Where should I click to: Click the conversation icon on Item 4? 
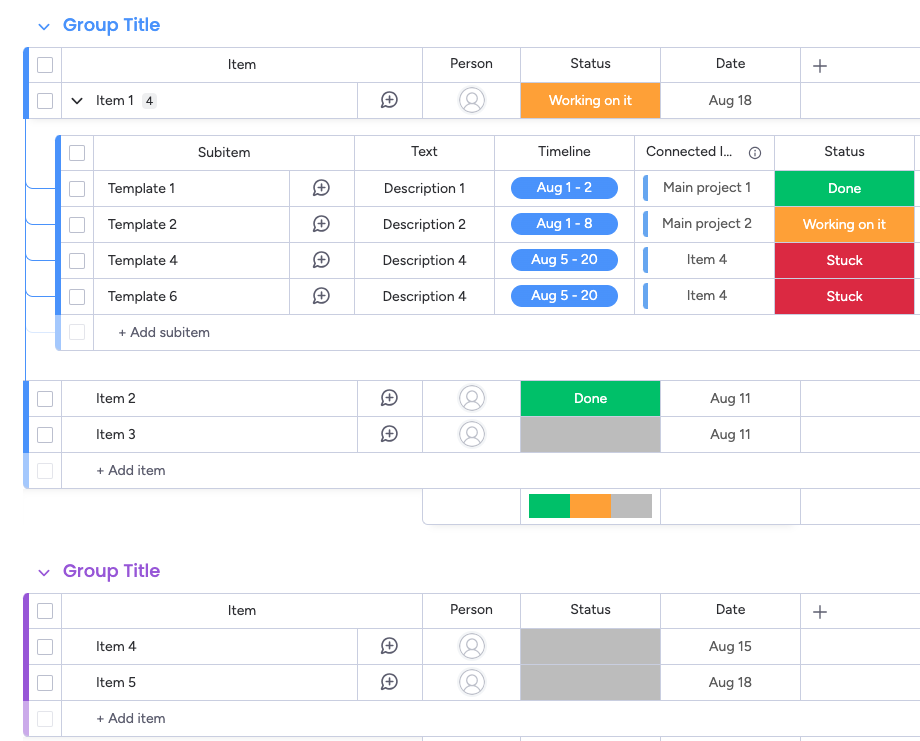click(389, 646)
